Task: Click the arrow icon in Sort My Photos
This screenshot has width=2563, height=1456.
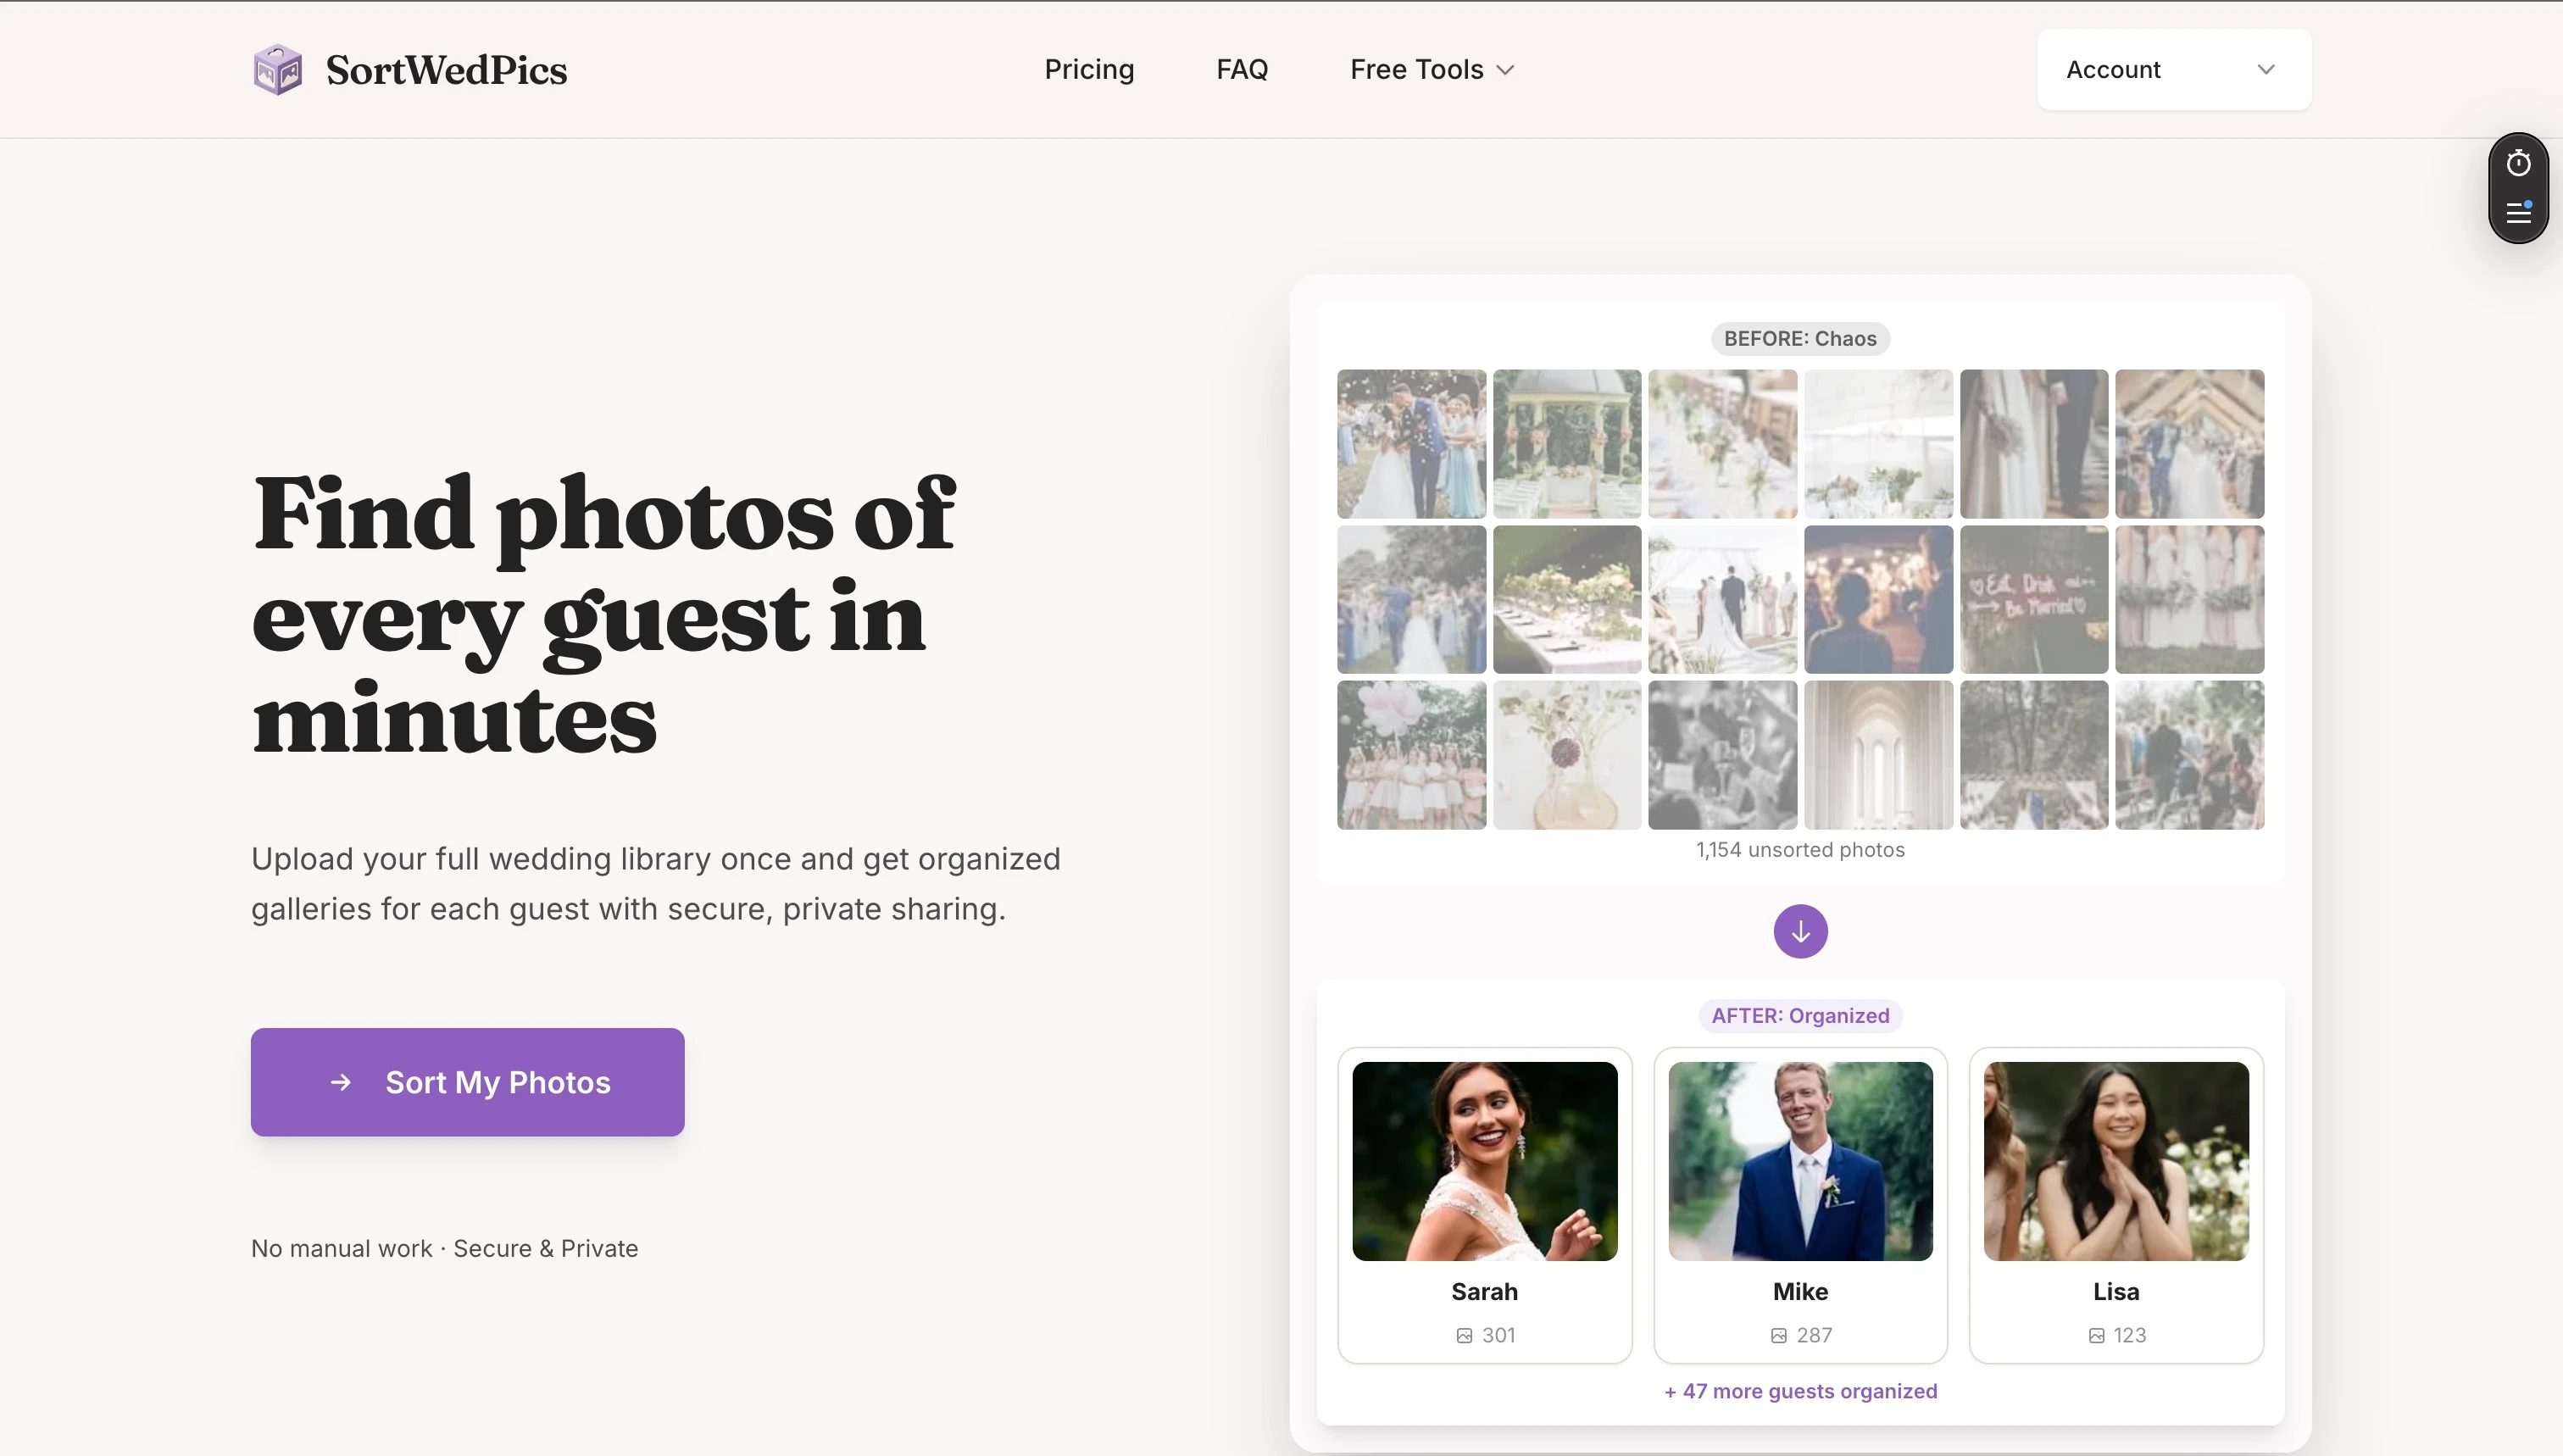Action: 341,1082
